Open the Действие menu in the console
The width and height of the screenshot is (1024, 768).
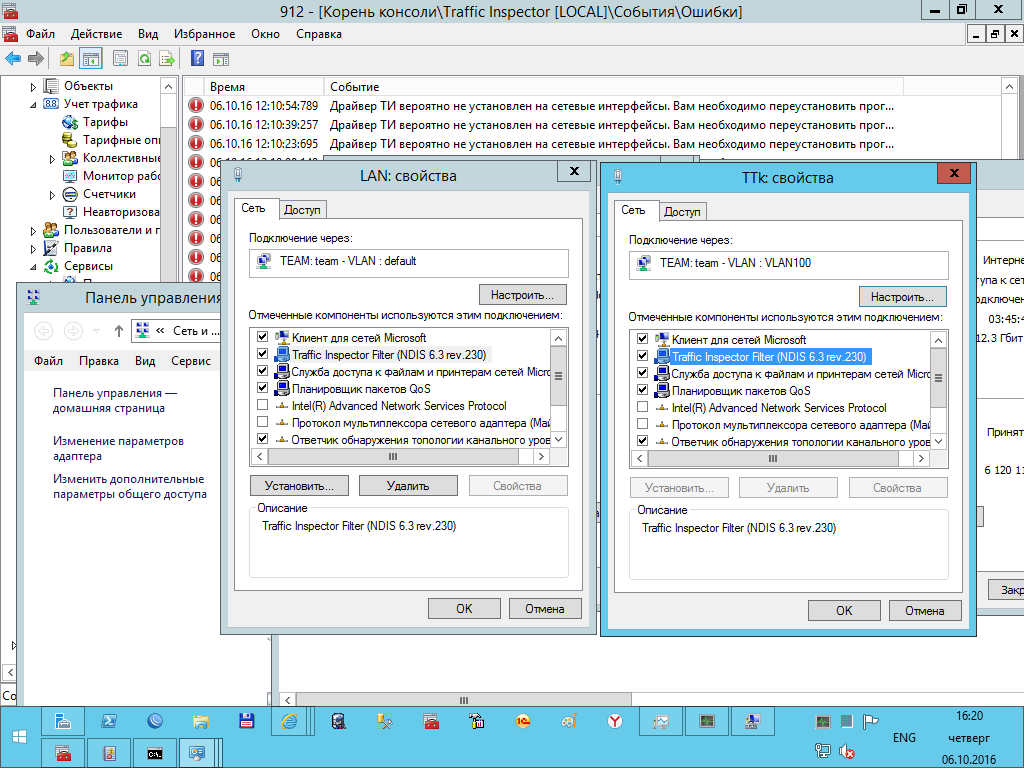click(x=96, y=34)
